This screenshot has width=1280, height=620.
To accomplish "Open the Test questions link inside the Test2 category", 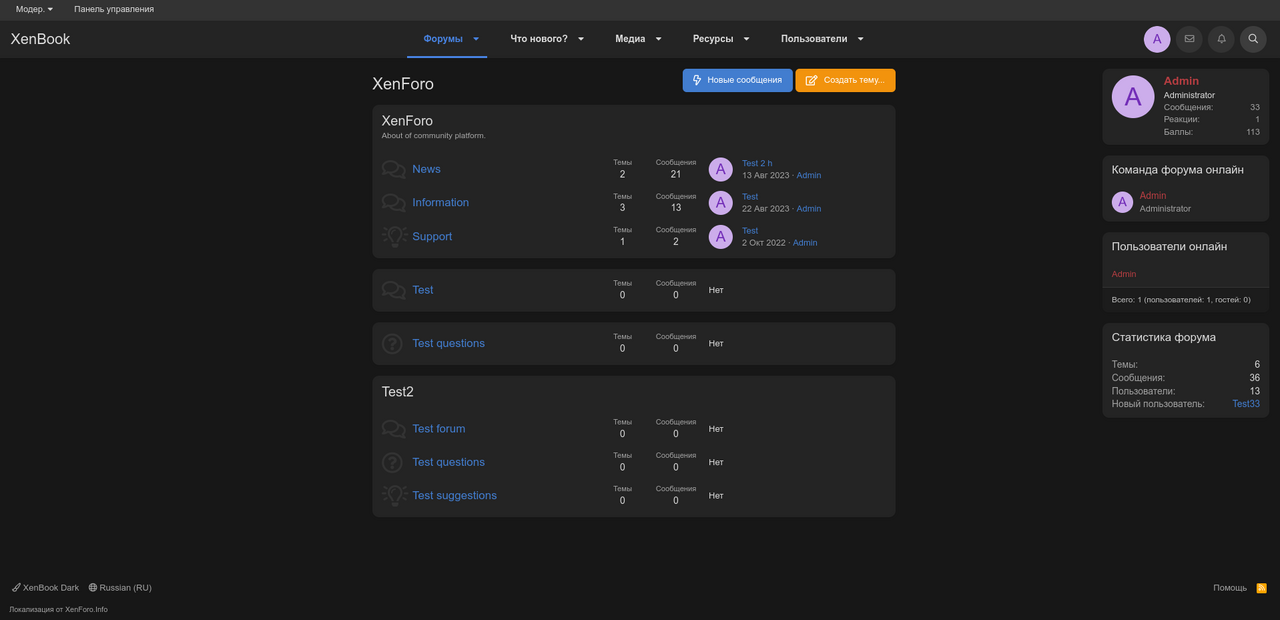I will (448, 462).
